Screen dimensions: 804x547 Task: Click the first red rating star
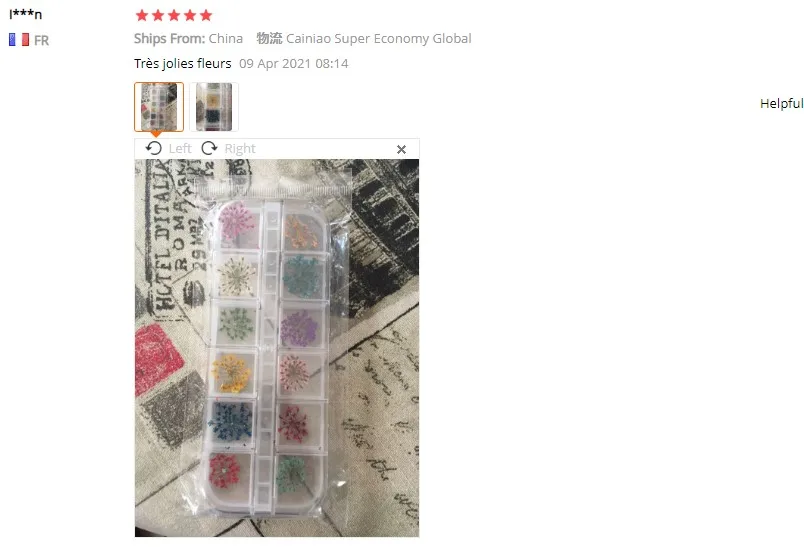click(142, 15)
